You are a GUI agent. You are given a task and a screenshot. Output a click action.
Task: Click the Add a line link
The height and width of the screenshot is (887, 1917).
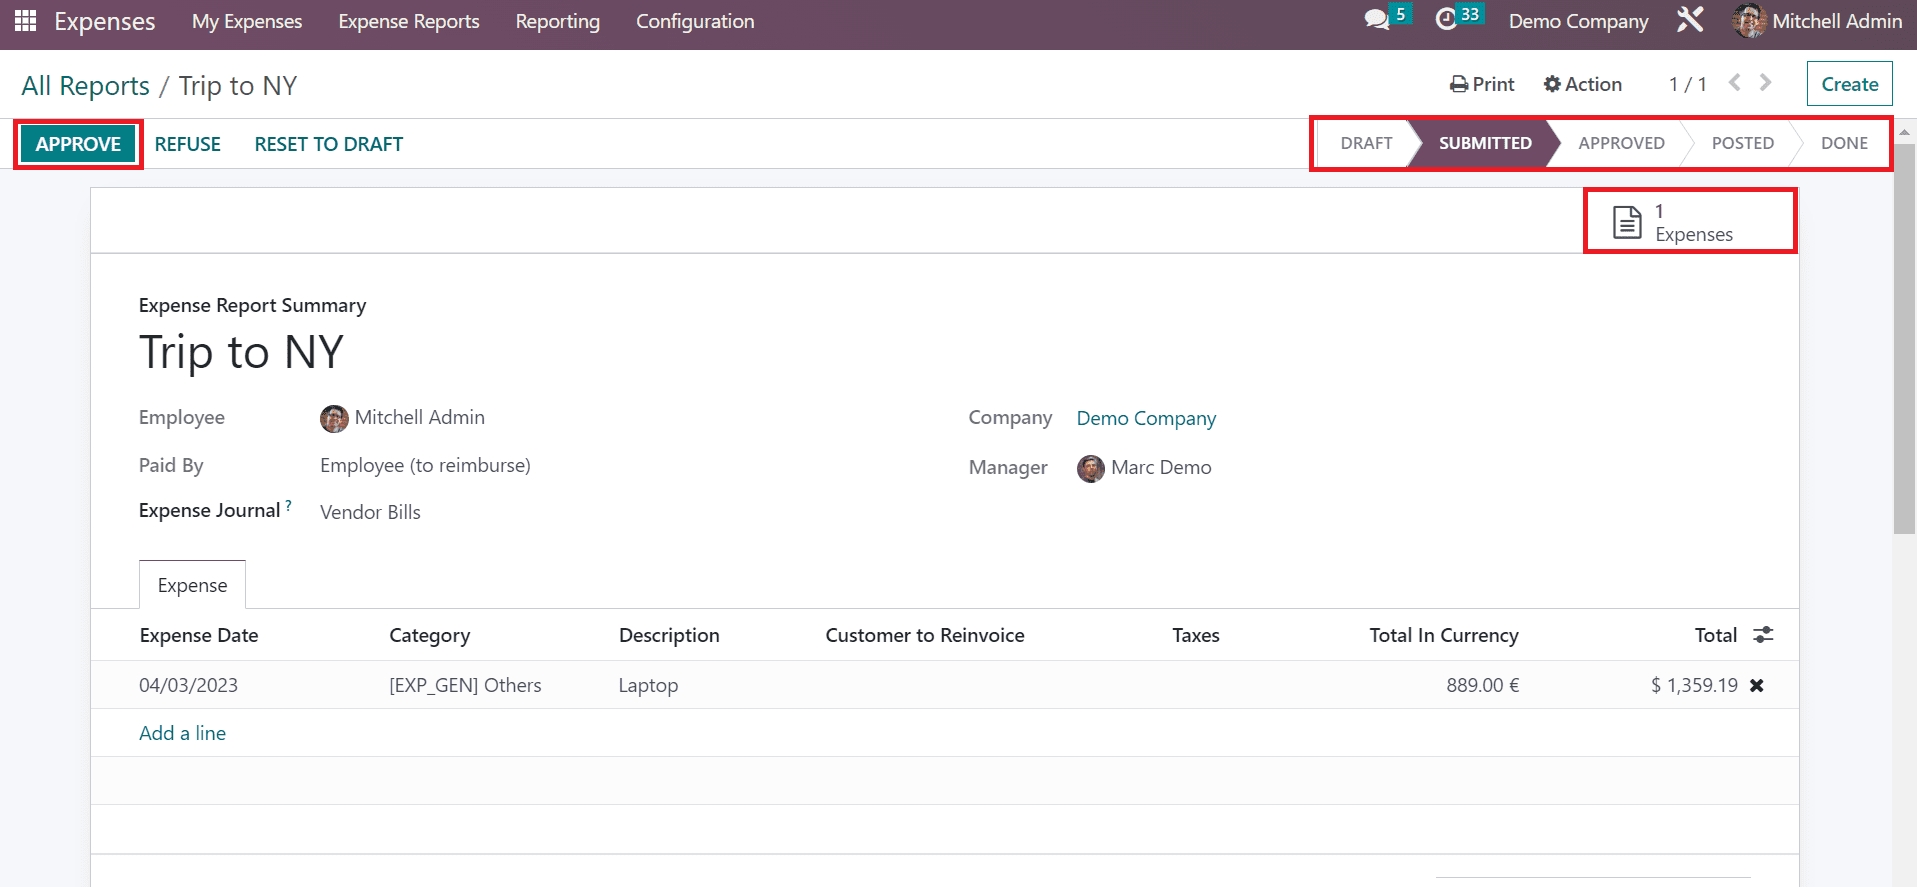pyautogui.click(x=182, y=733)
